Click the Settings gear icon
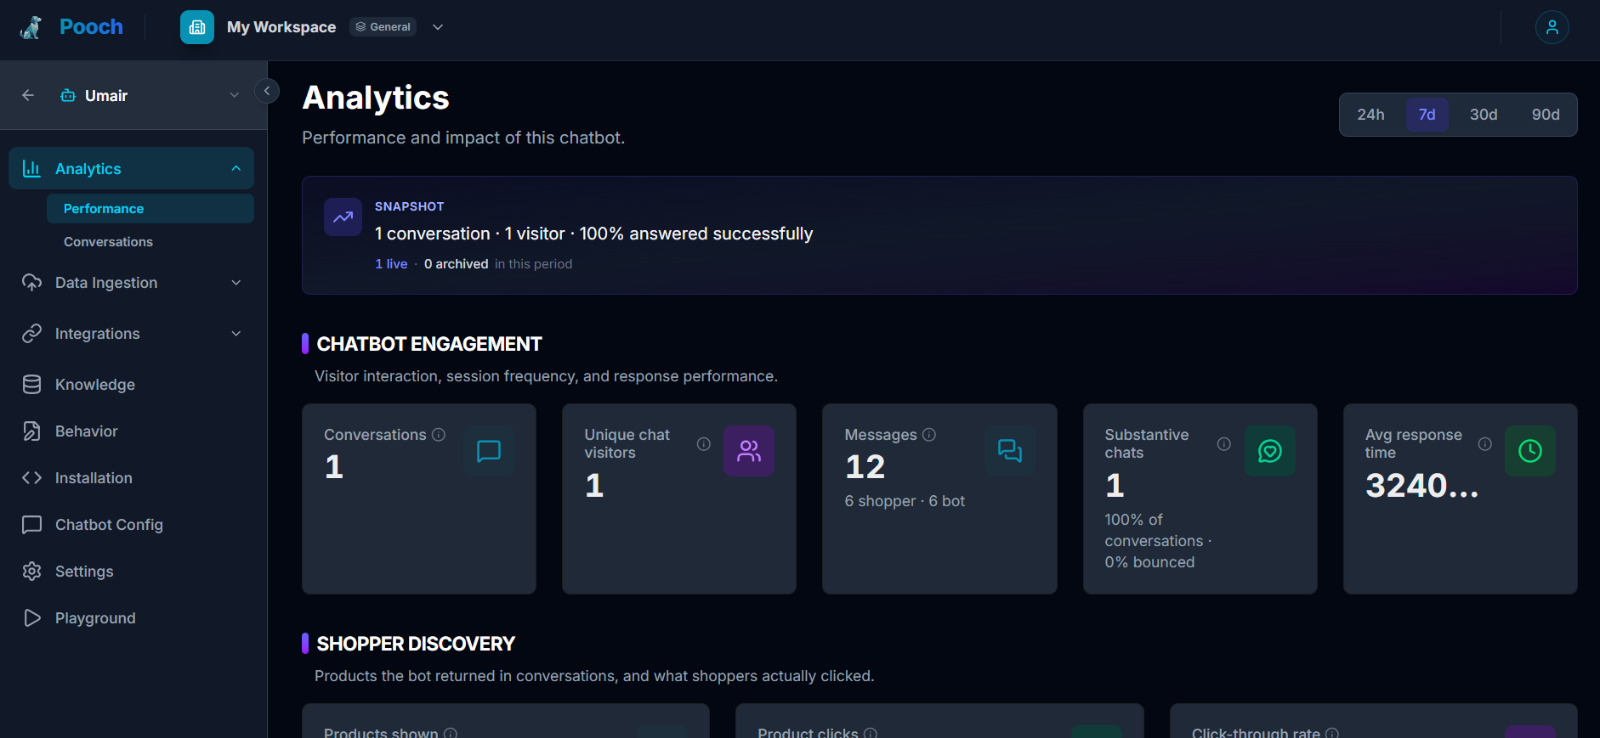The width and height of the screenshot is (1600, 738). (32, 571)
